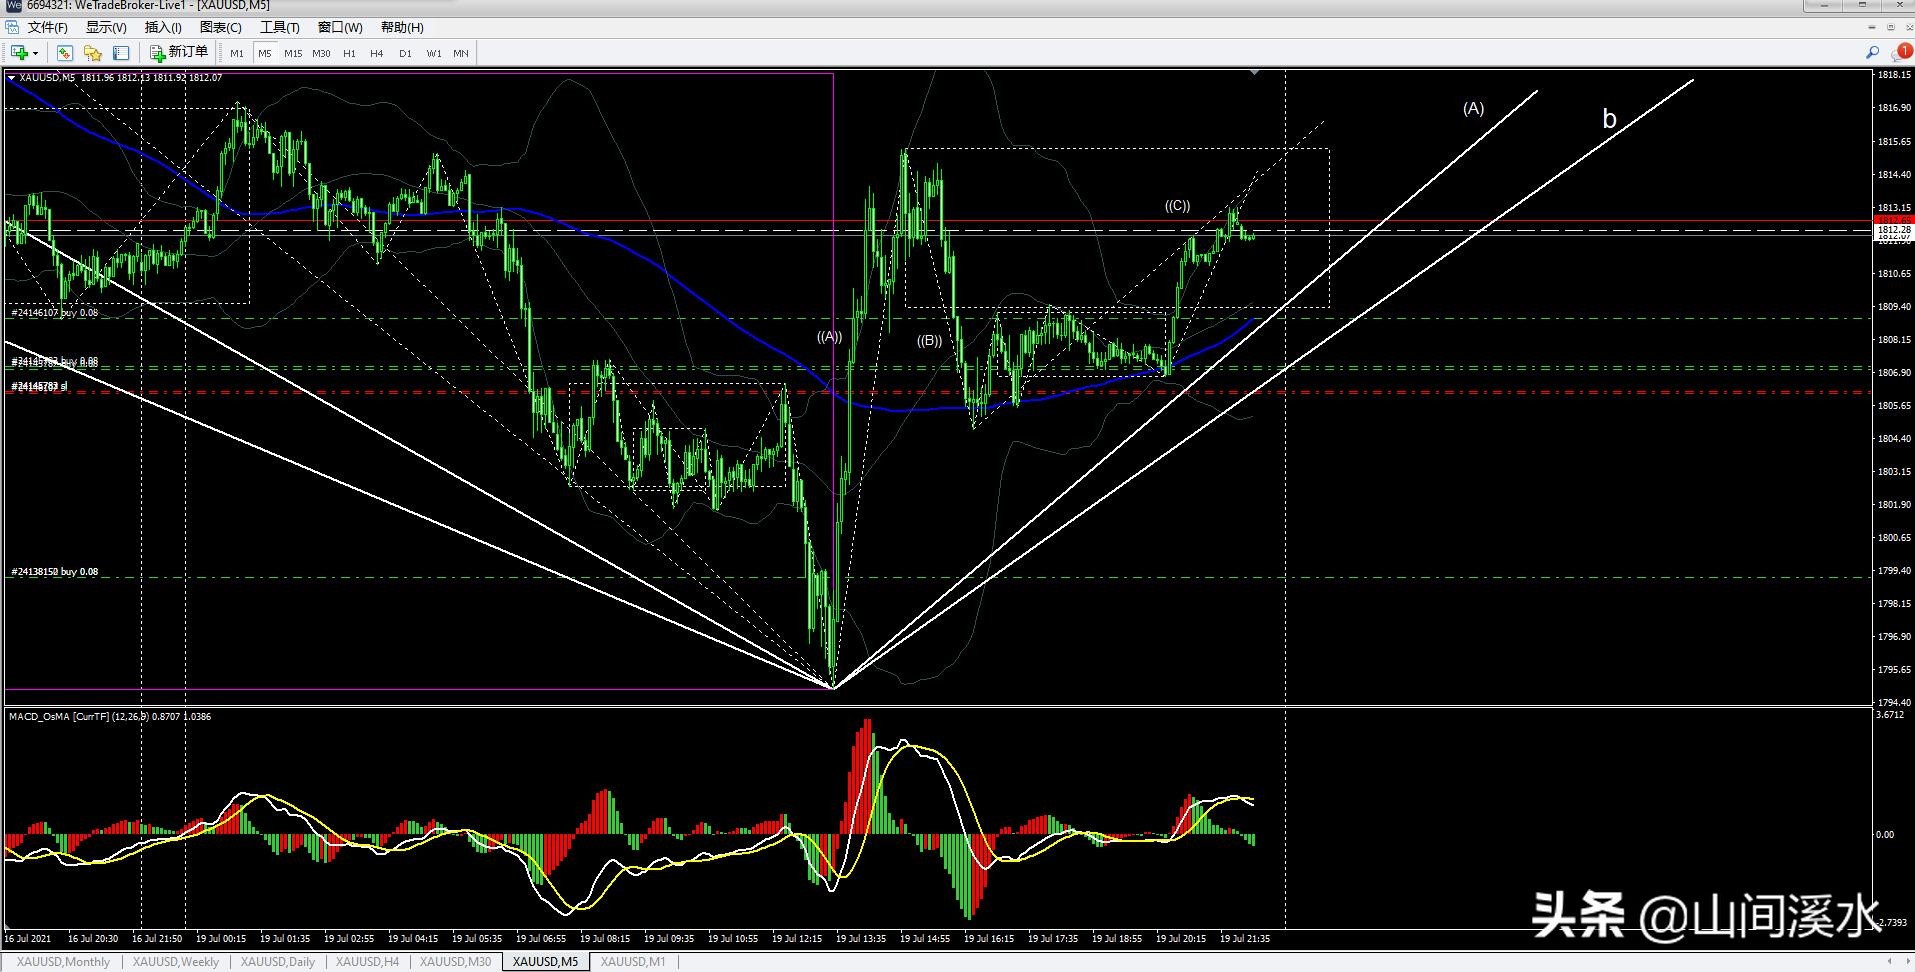
Task: Select the lowercase b text label
Action: coord(1609,119)
